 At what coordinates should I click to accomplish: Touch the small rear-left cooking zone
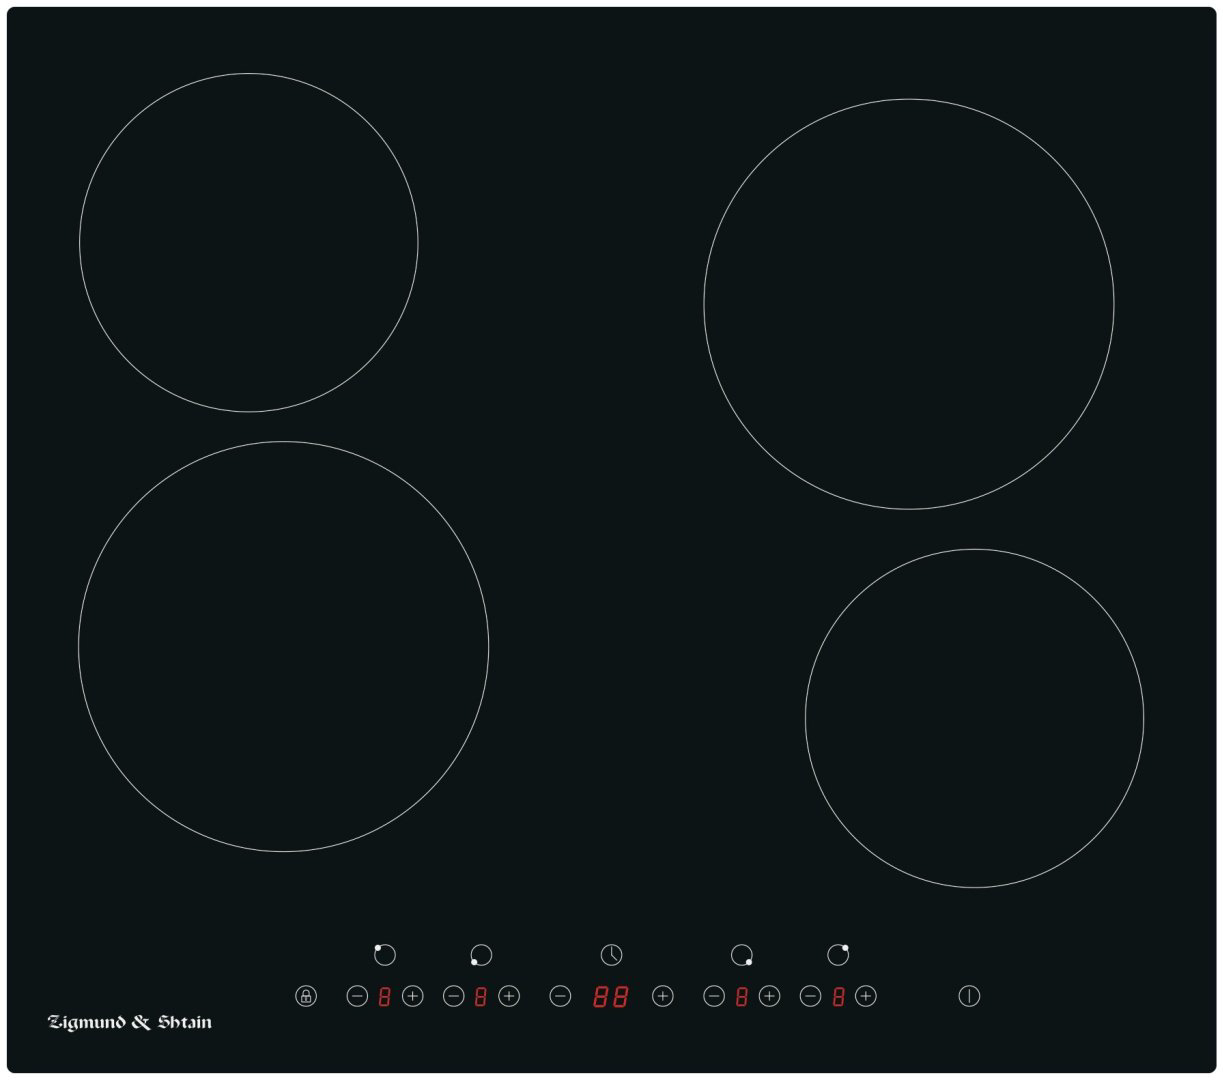[x=249, y=242]
